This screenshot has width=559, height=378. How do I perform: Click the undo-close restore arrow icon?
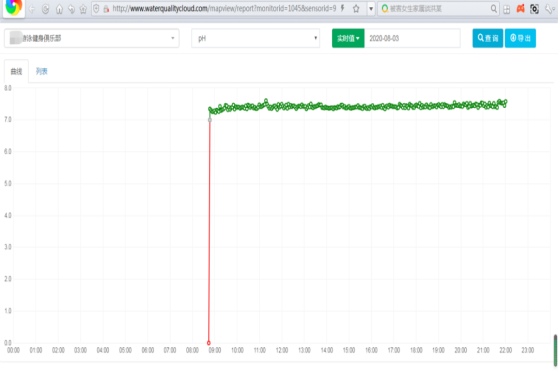71,9
